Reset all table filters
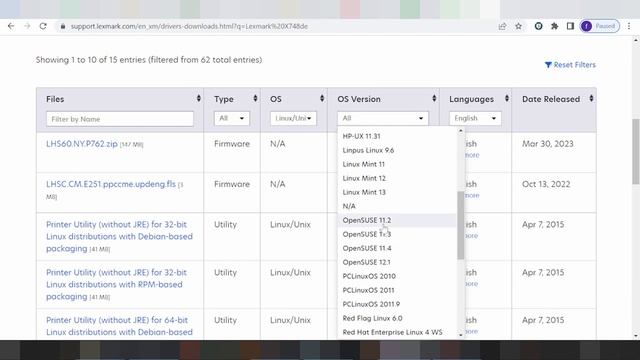 (570, 65)
